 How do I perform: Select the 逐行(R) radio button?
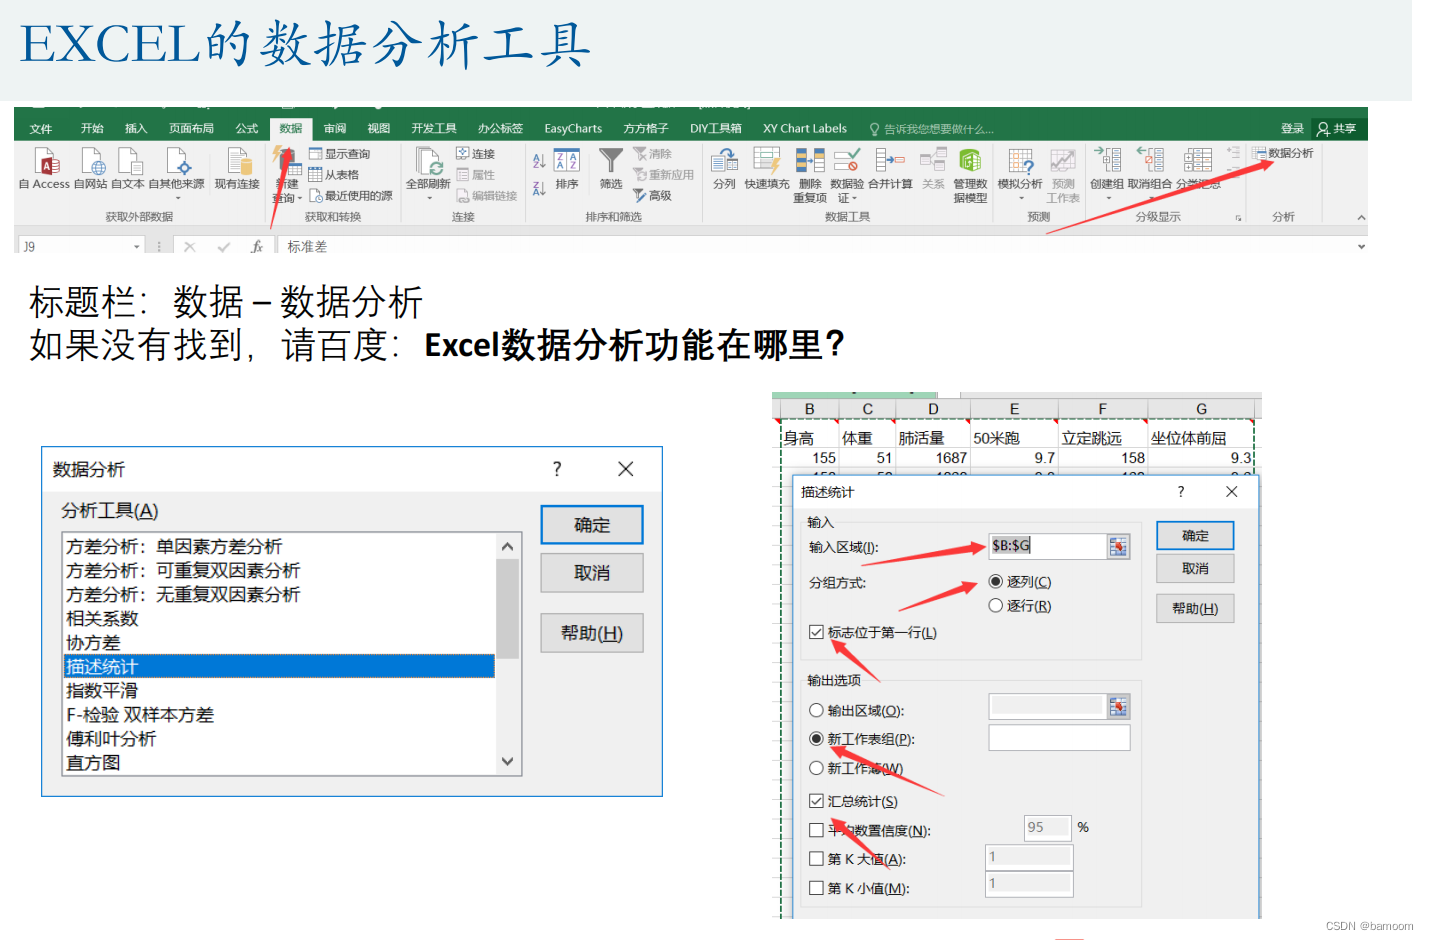[x=995, y=606]
